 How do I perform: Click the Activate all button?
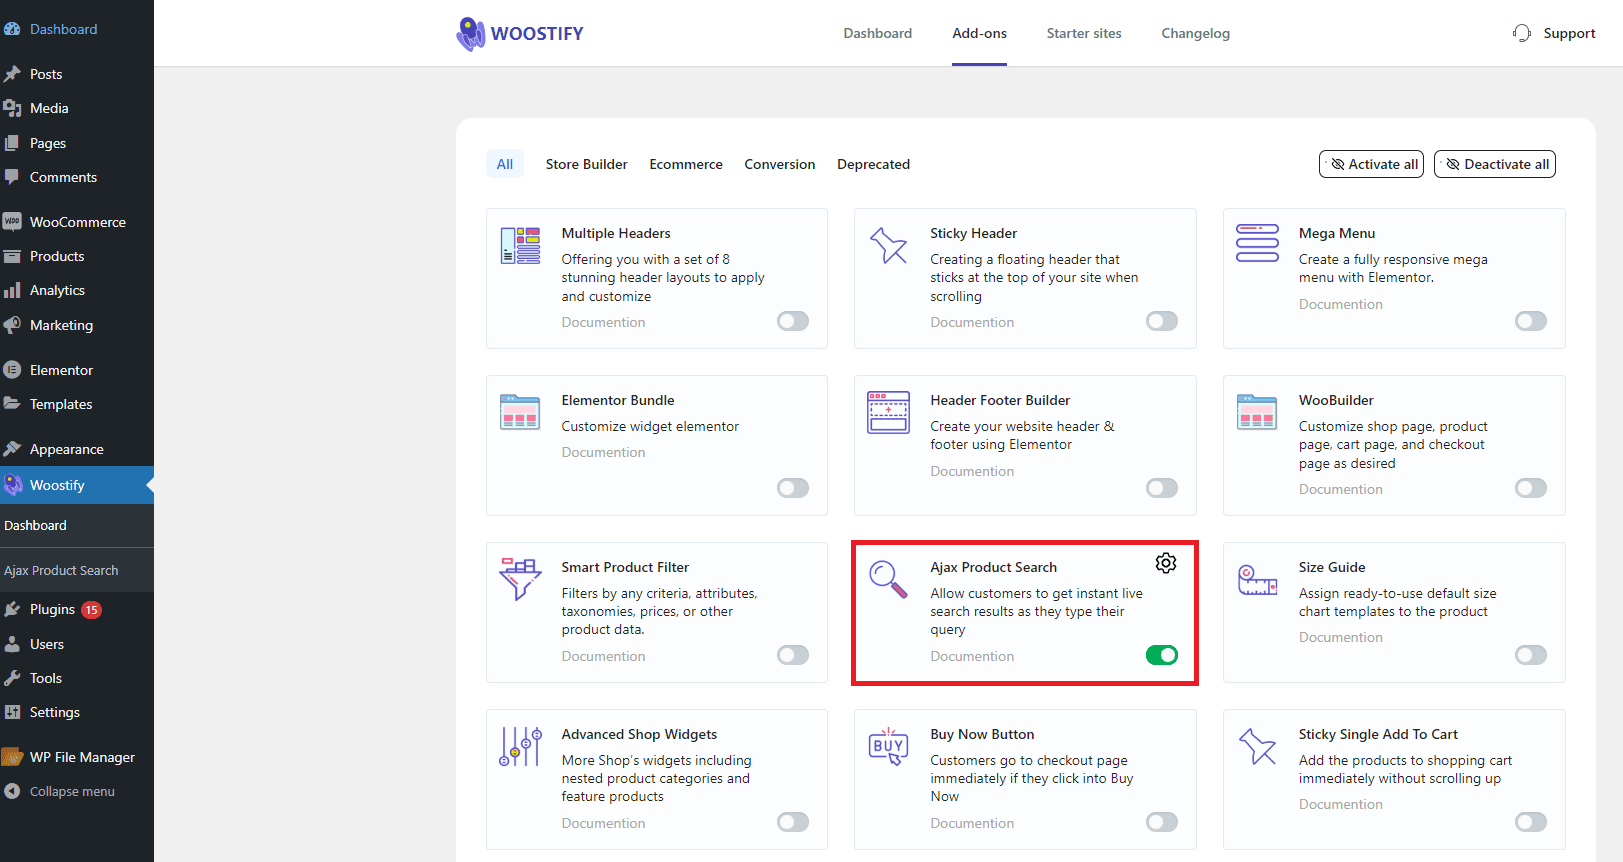(x=1372, y=164)
